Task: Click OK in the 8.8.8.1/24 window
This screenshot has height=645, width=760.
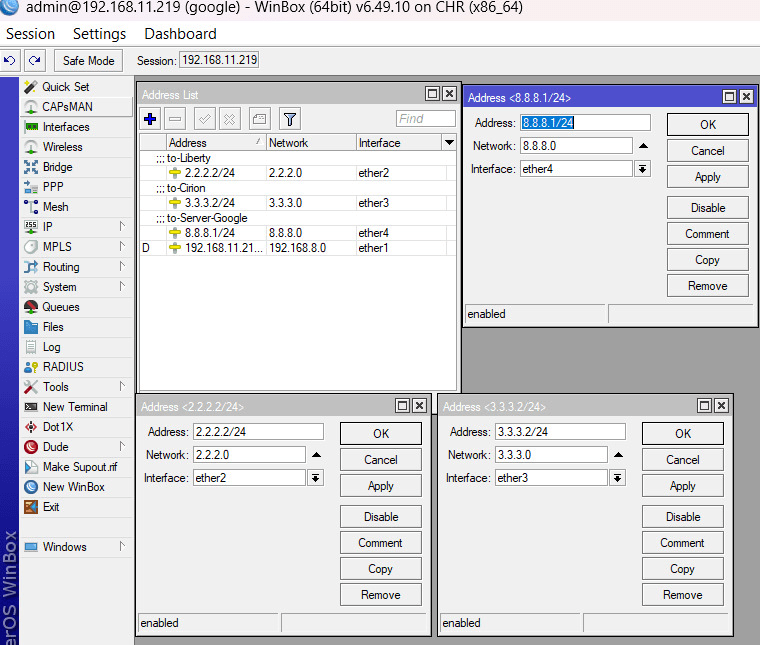Action: coord(708,125)
